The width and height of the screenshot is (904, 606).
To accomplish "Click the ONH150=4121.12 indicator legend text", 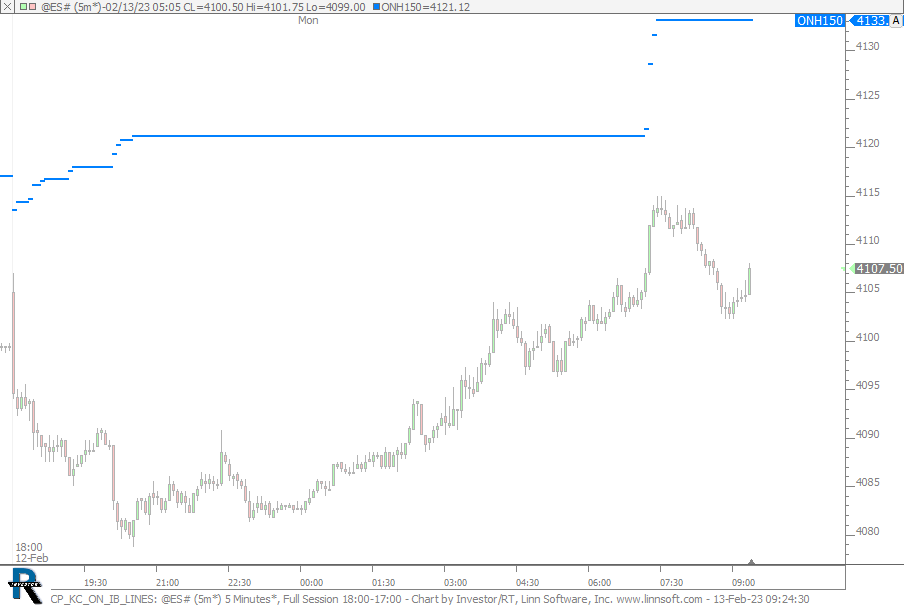I will (425, 7).
